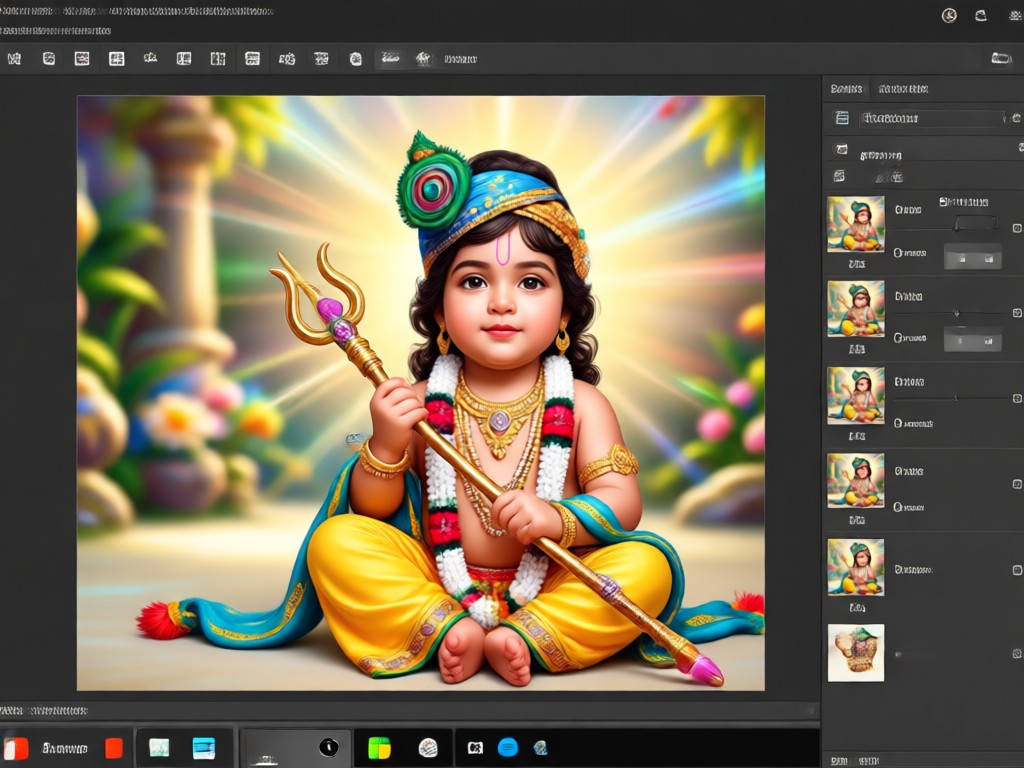Click the gray button box in the second layer row

coord(973,340)
